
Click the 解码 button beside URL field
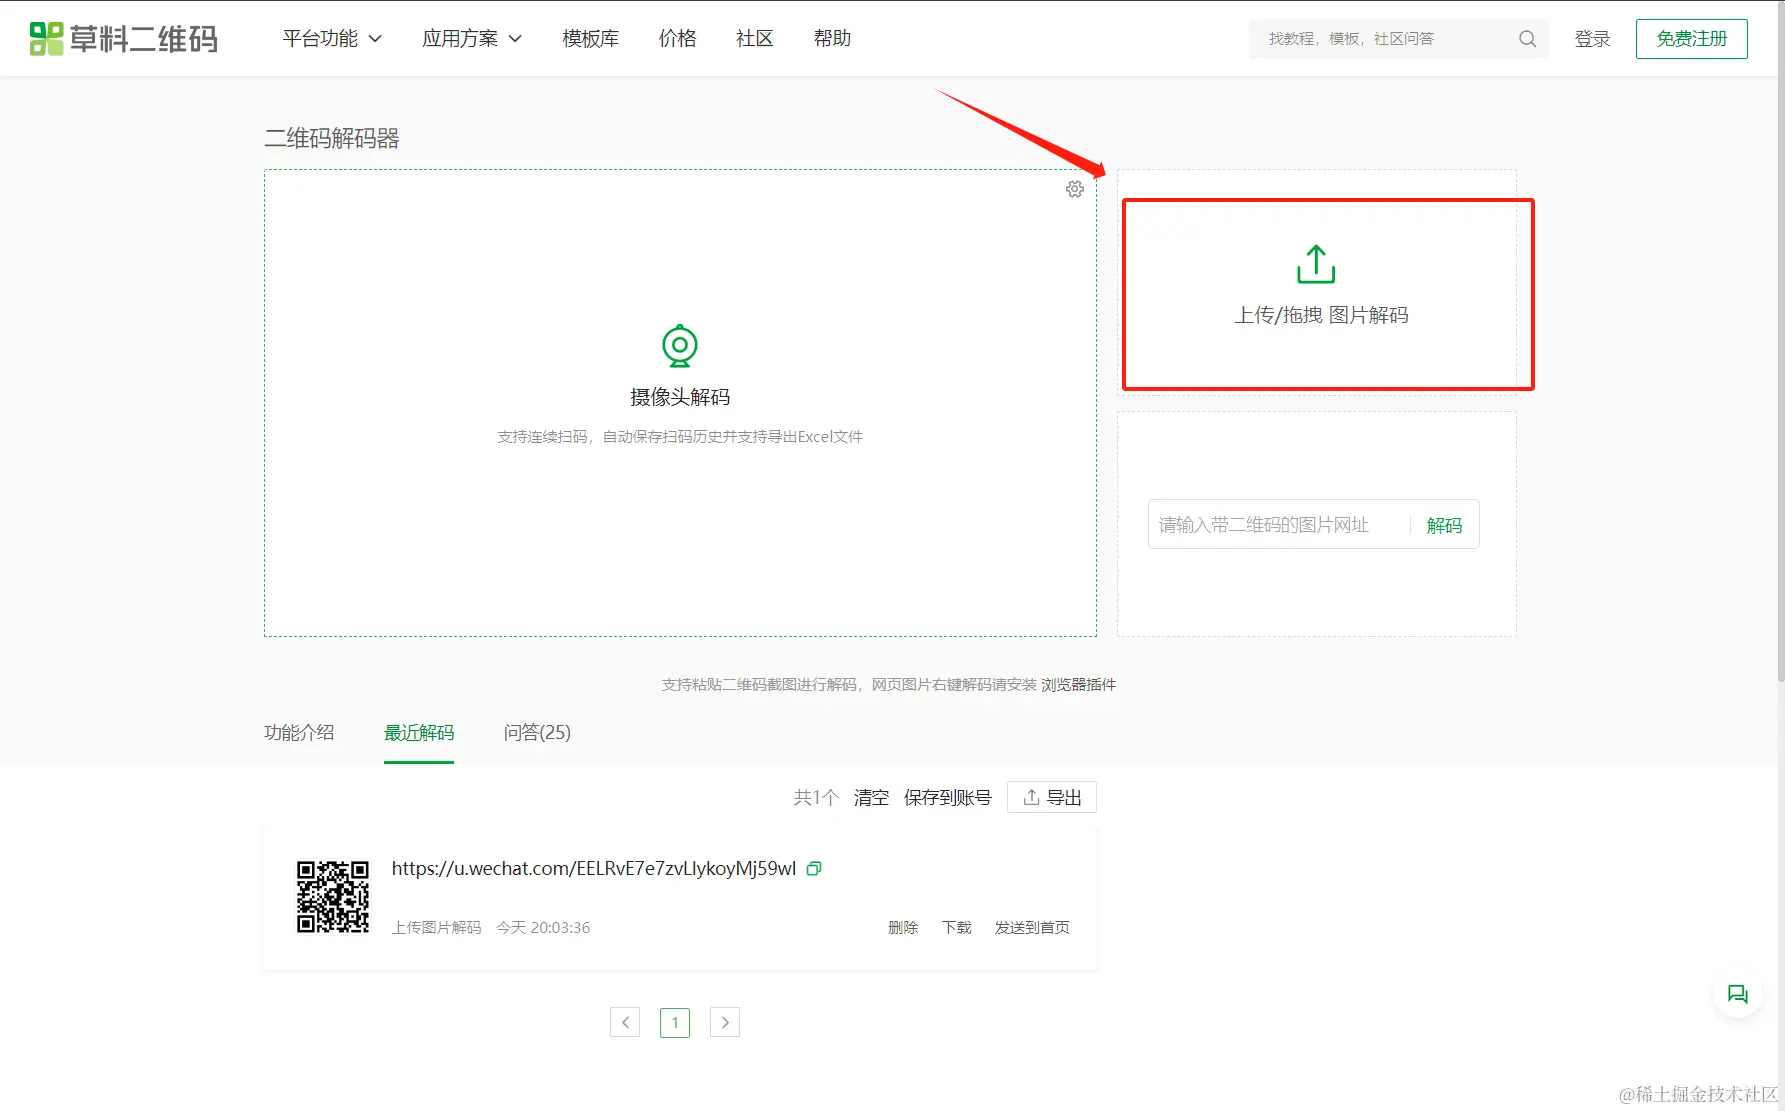(x=1444, y=525)
